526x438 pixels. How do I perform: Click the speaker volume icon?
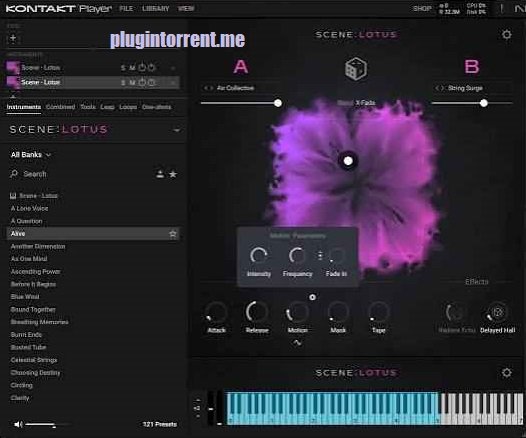click(x=18, y=425)
